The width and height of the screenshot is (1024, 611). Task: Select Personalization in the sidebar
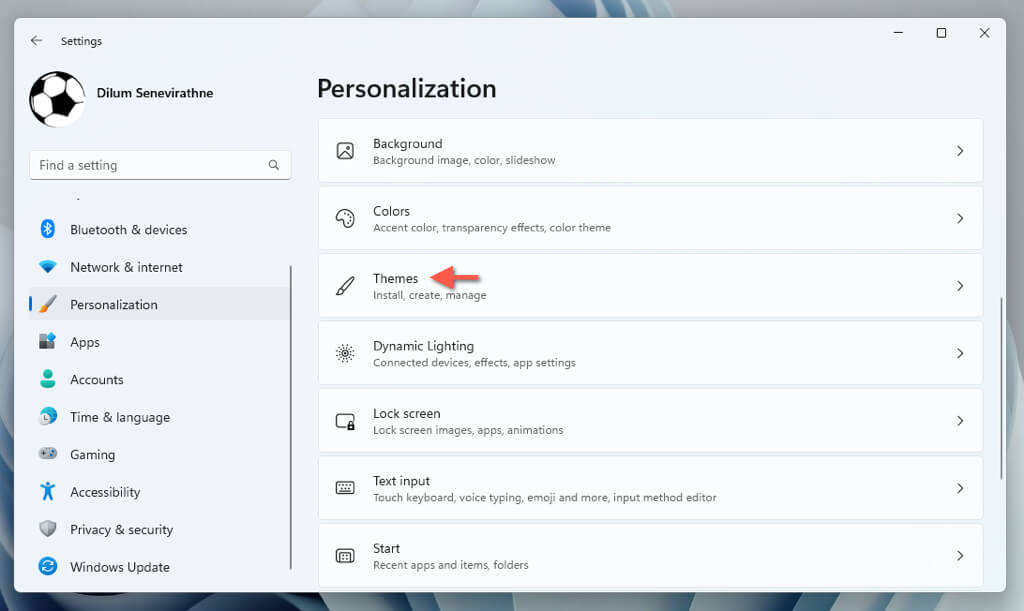point(159,304)
